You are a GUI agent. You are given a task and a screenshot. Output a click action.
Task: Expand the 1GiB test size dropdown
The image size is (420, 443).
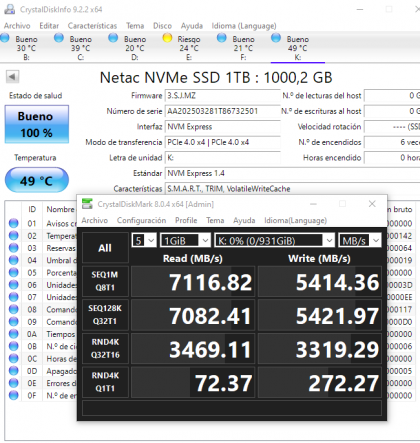click(x=185, y=240)
